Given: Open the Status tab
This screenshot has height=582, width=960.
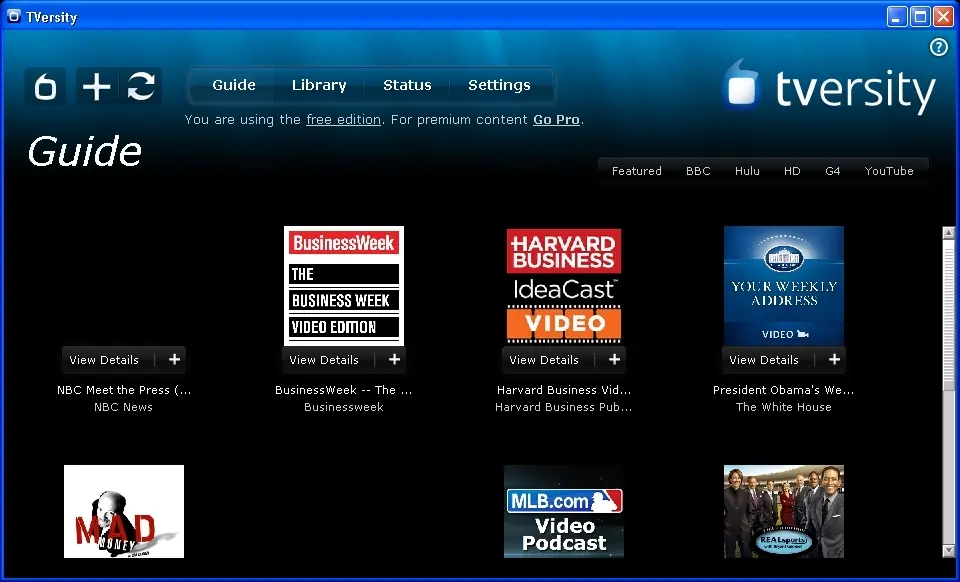Looking at the screenshot, I should coord(407,85).
